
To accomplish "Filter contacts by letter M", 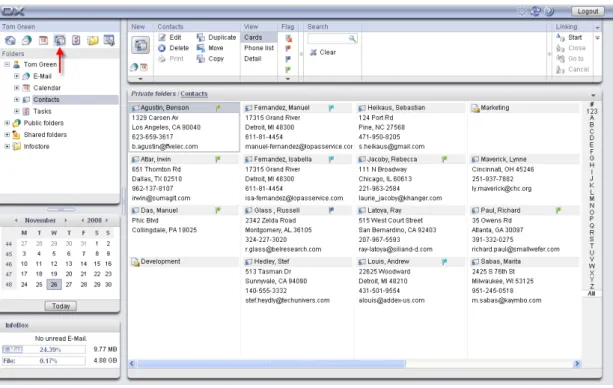I will (x=592, y=199).
